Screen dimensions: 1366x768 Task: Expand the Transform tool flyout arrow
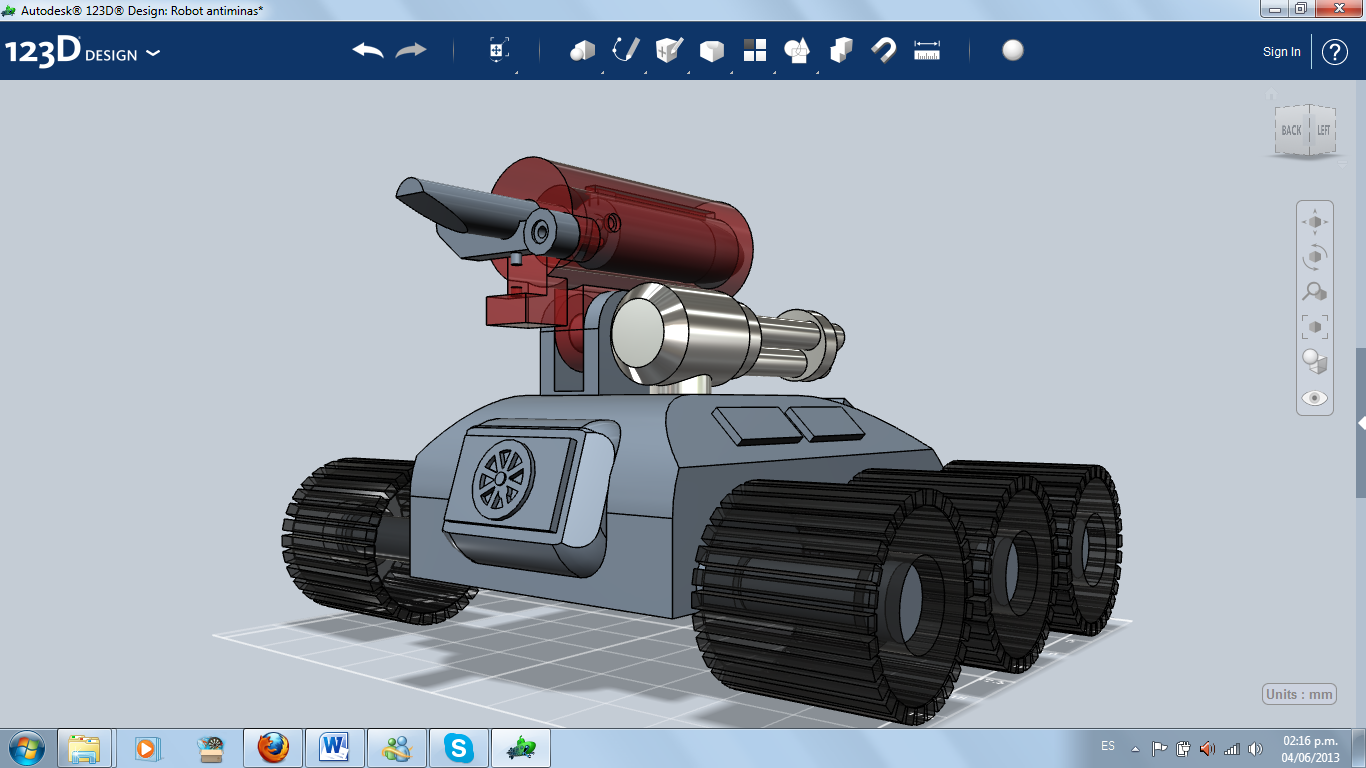click(516, 72)
